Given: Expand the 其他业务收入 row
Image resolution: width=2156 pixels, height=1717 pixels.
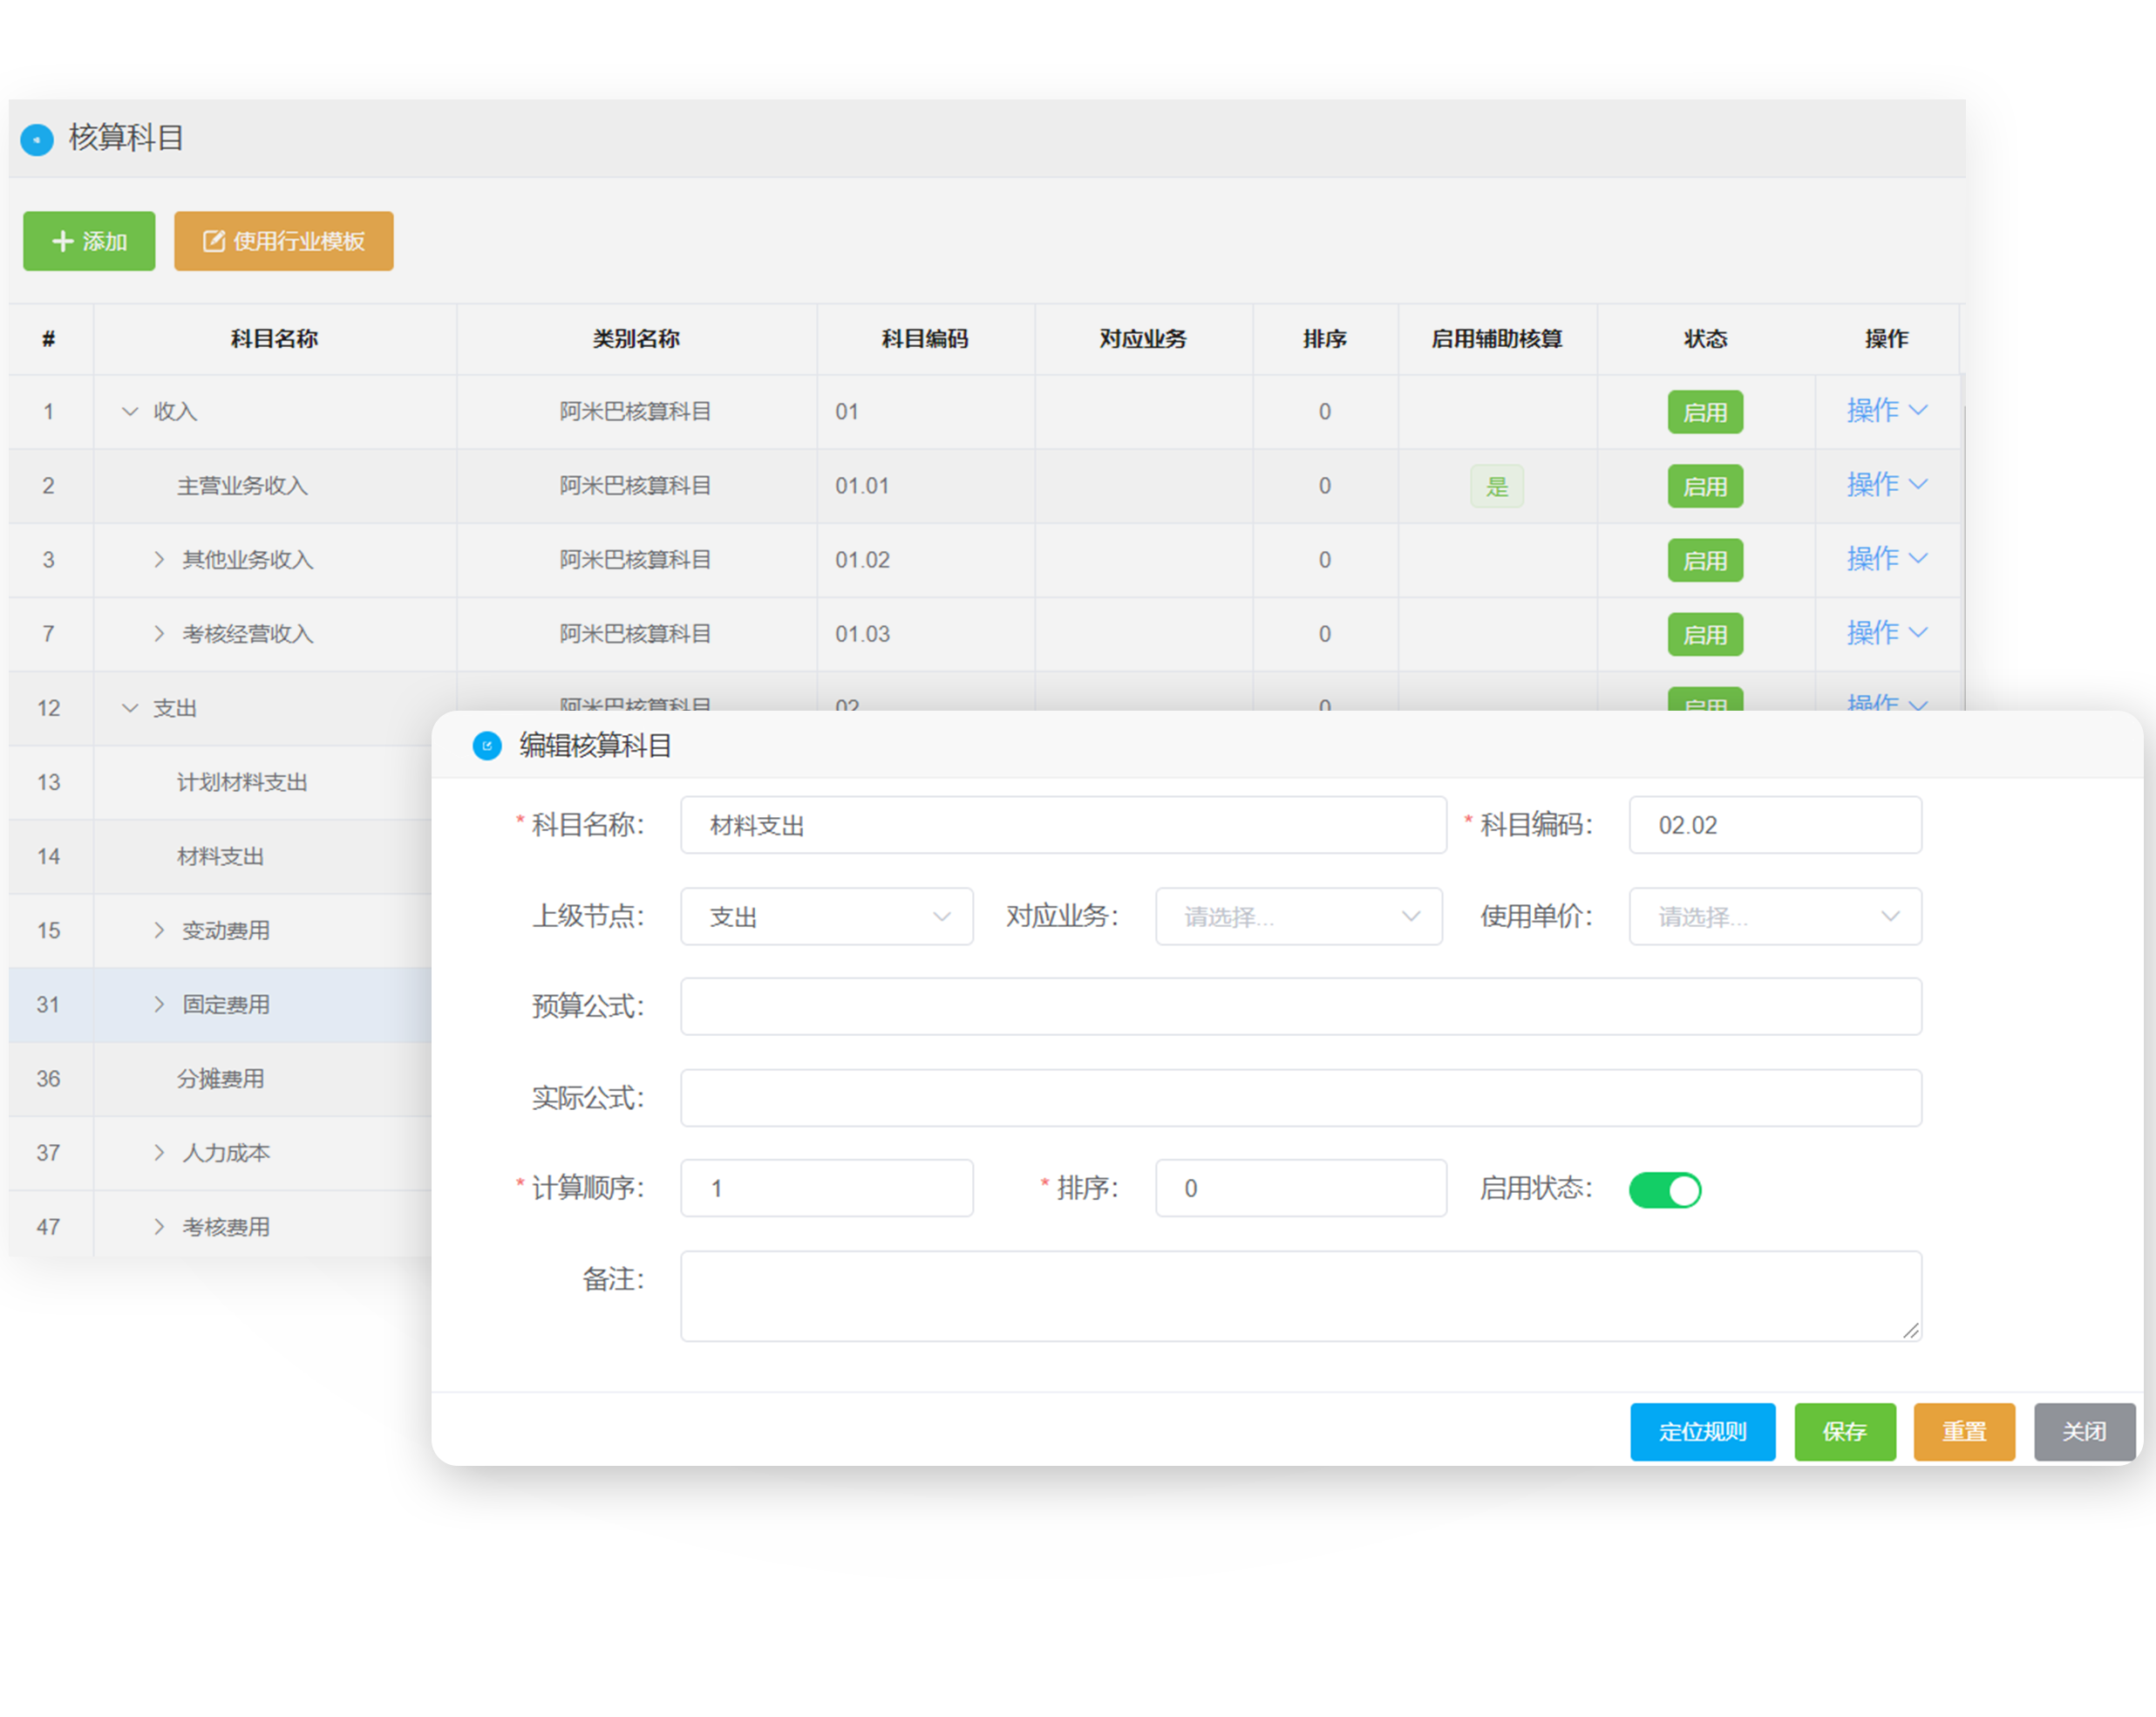Looking at the screenshot, I should [x=159, y=560].
